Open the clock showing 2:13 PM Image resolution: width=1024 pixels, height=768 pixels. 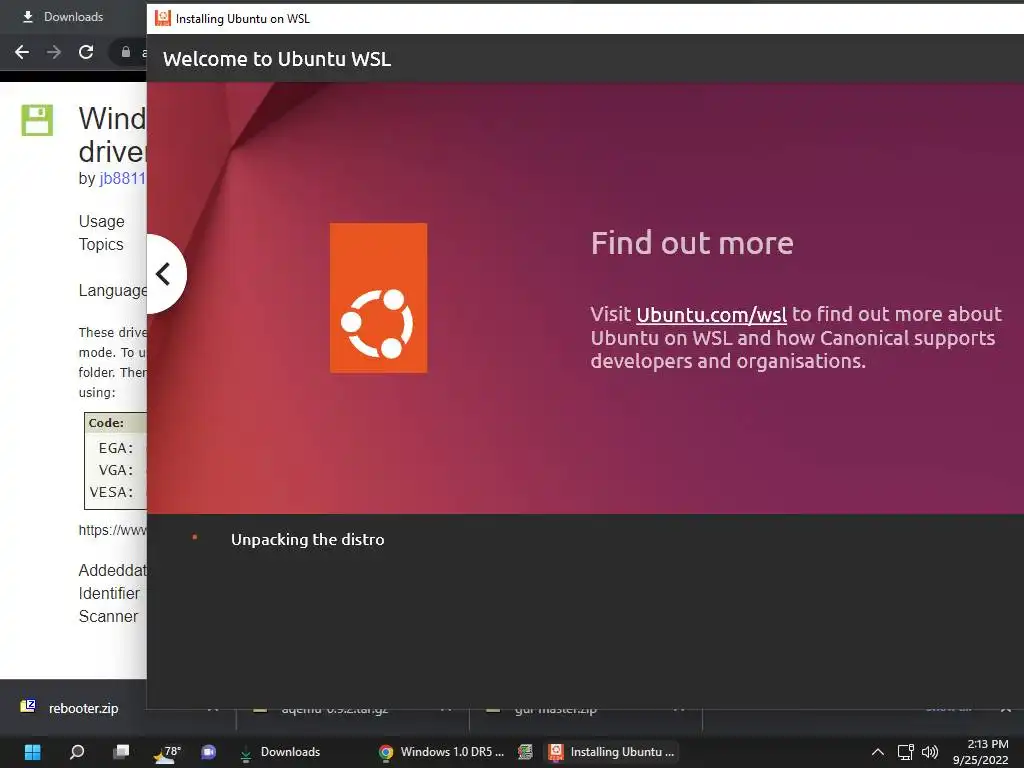[x=981, y=752]
